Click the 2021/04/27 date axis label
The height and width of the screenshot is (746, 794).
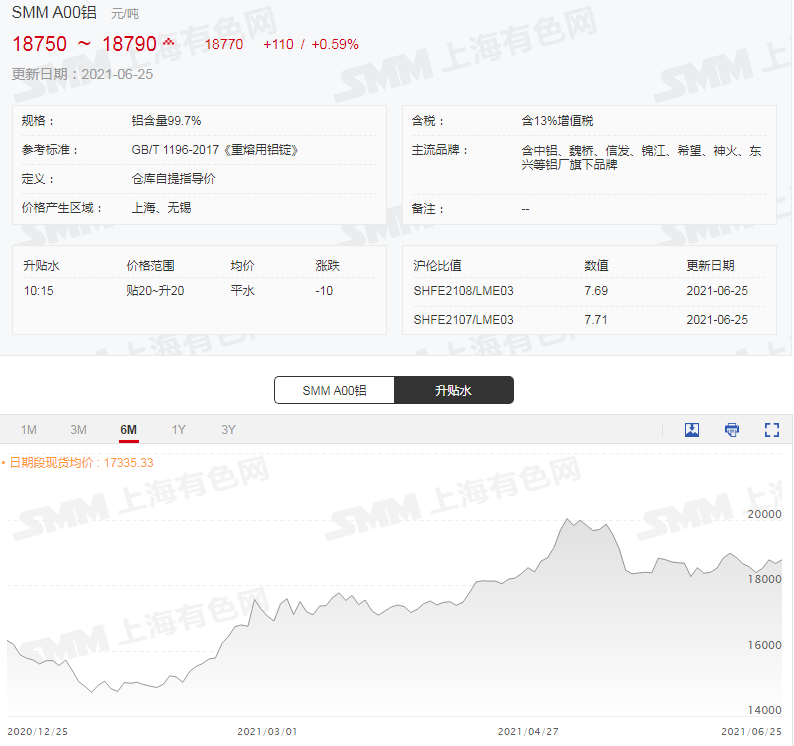pos(527,732)
